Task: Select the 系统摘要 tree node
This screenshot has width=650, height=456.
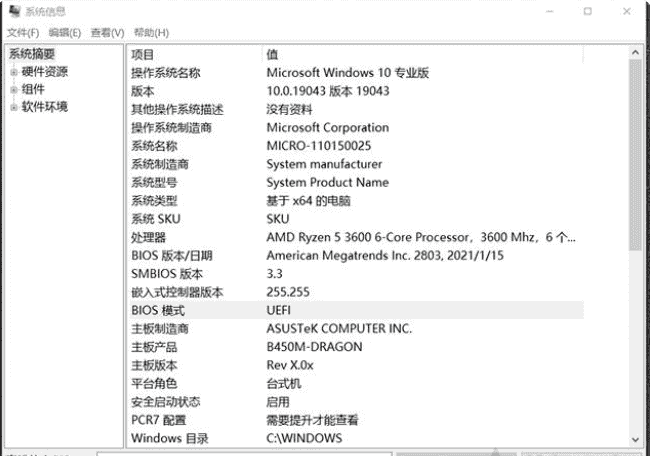Action: pos(32,54)
